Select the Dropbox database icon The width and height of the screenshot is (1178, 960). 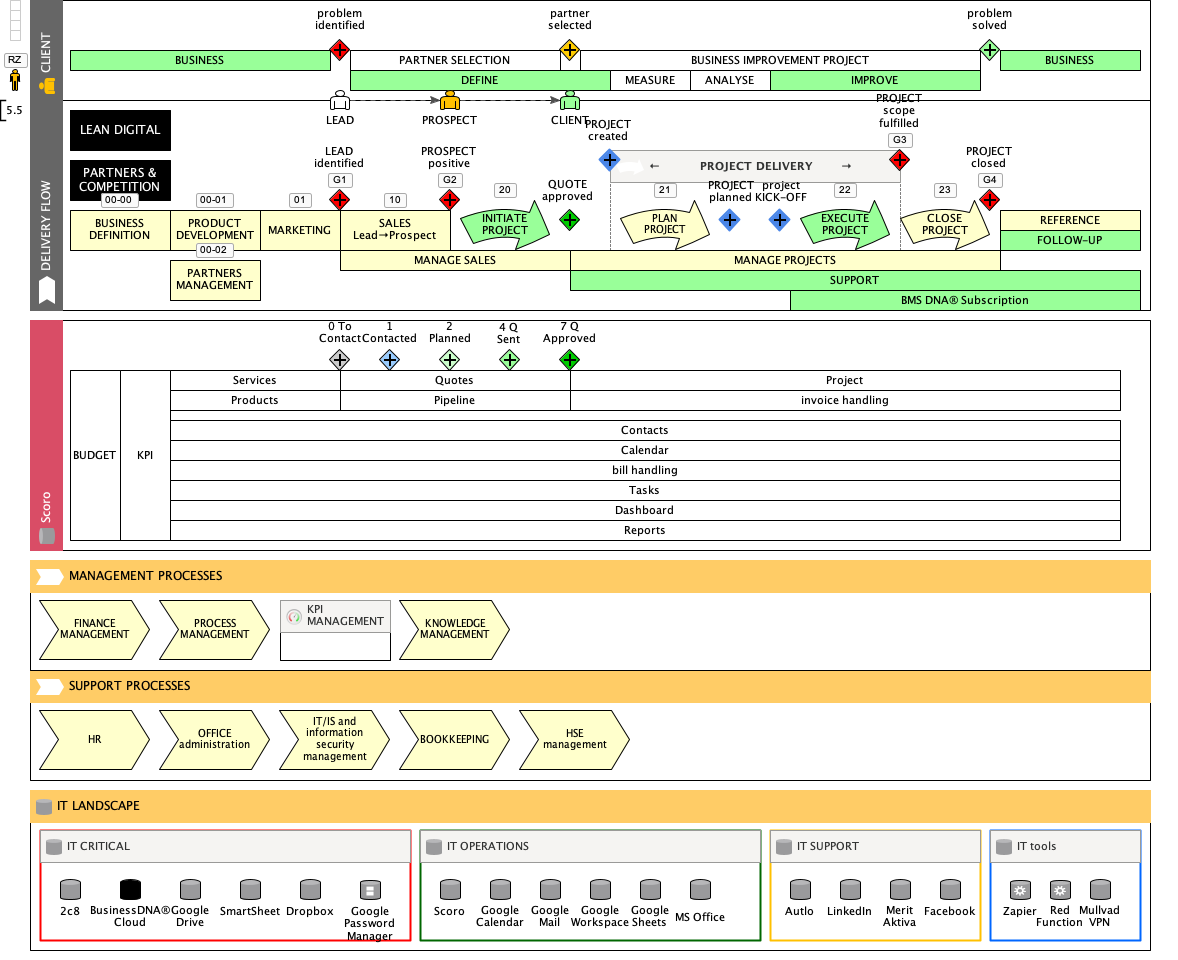coord(310,889)
